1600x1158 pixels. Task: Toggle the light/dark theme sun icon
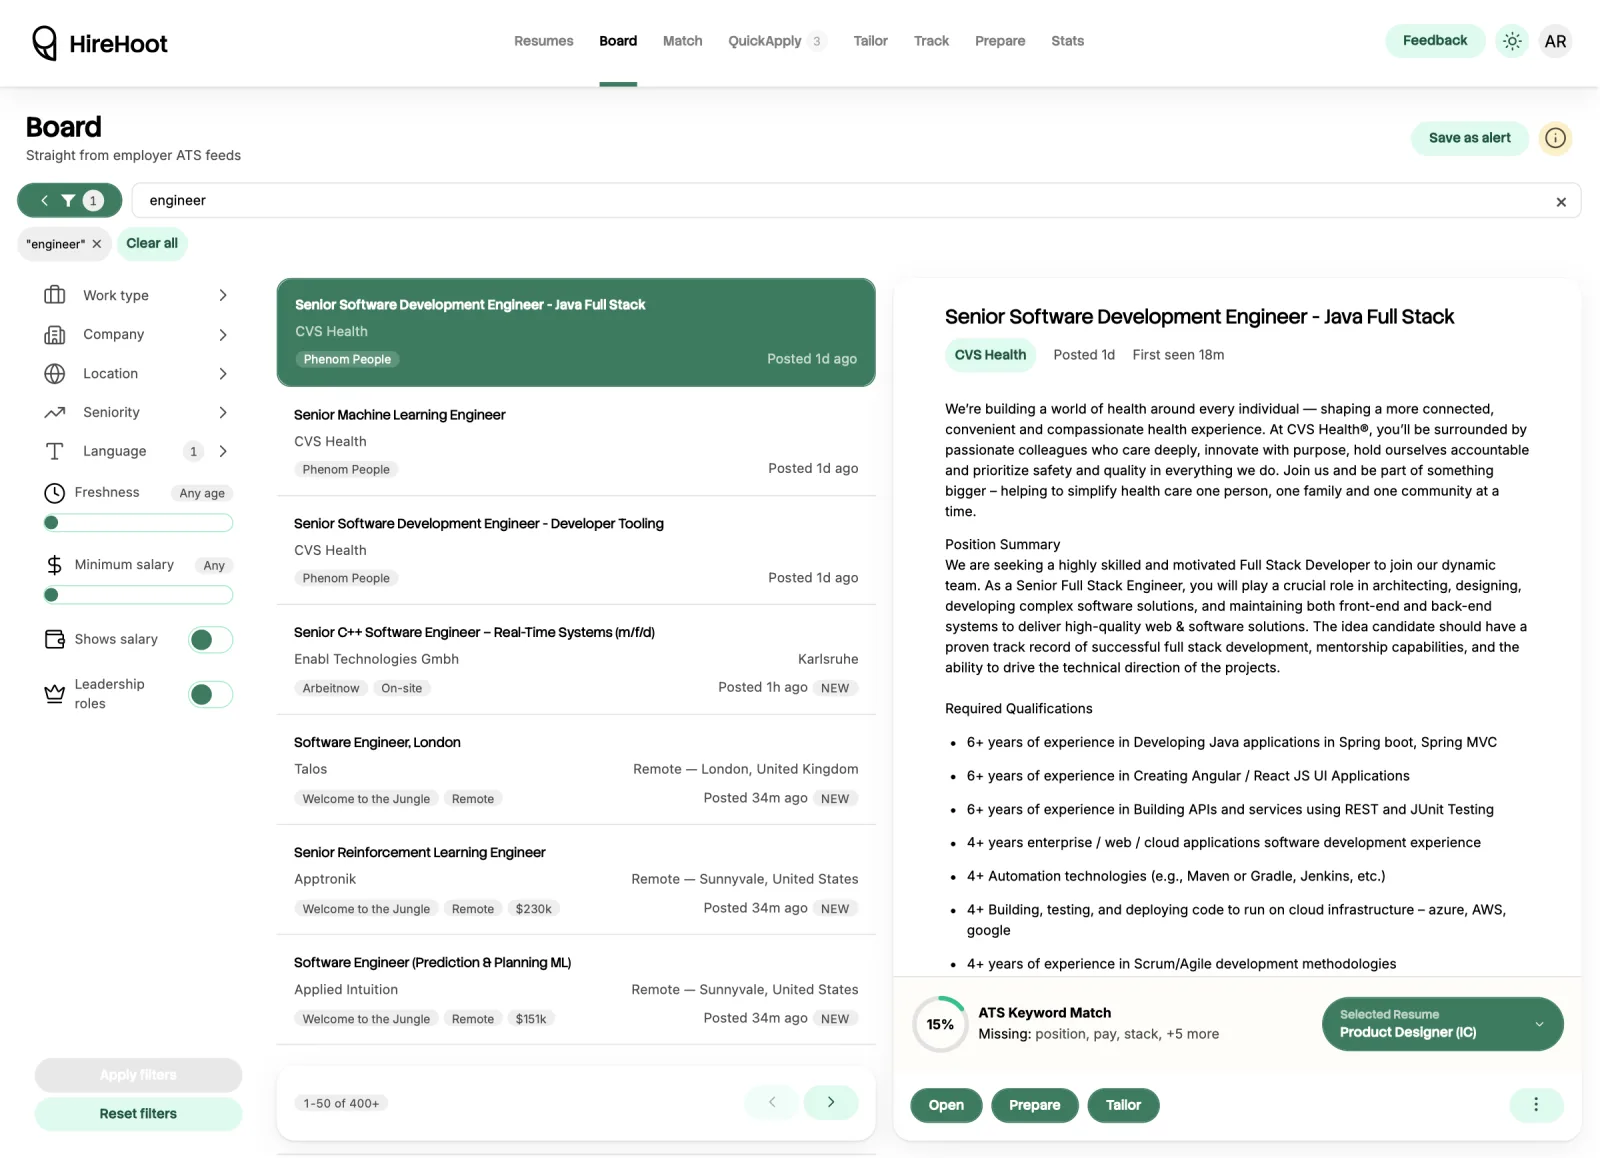click(1512, 41)
